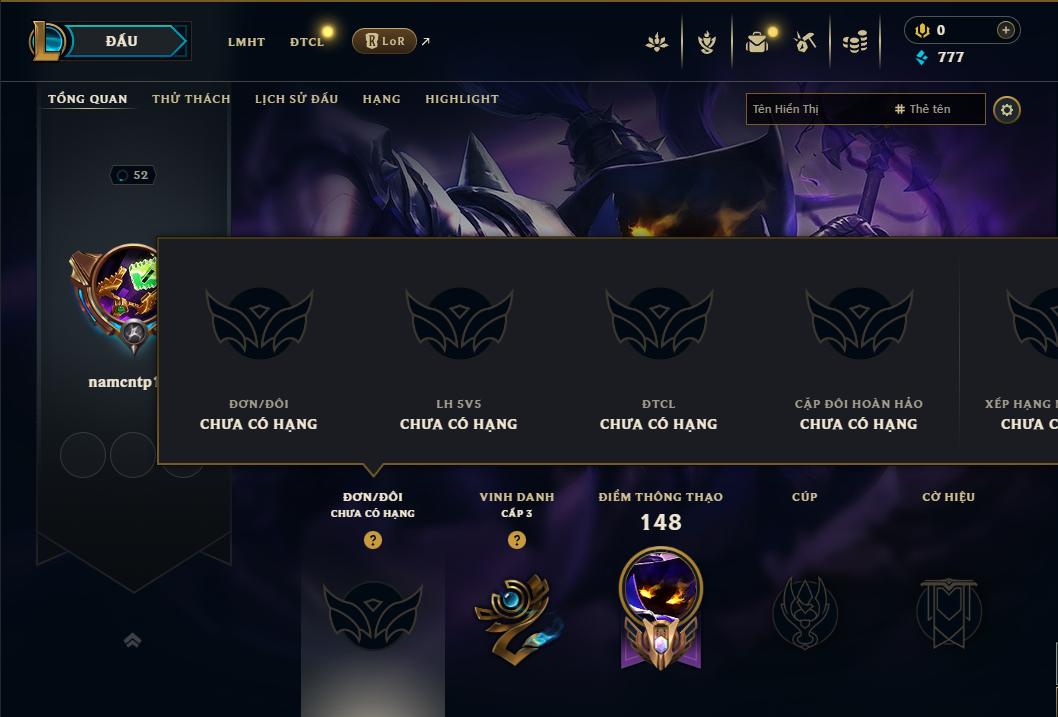Switch to the Lịch Sử Đấu tab
Image resolution: width=1058 pixels, height=717 pixels.
[296, 98]
